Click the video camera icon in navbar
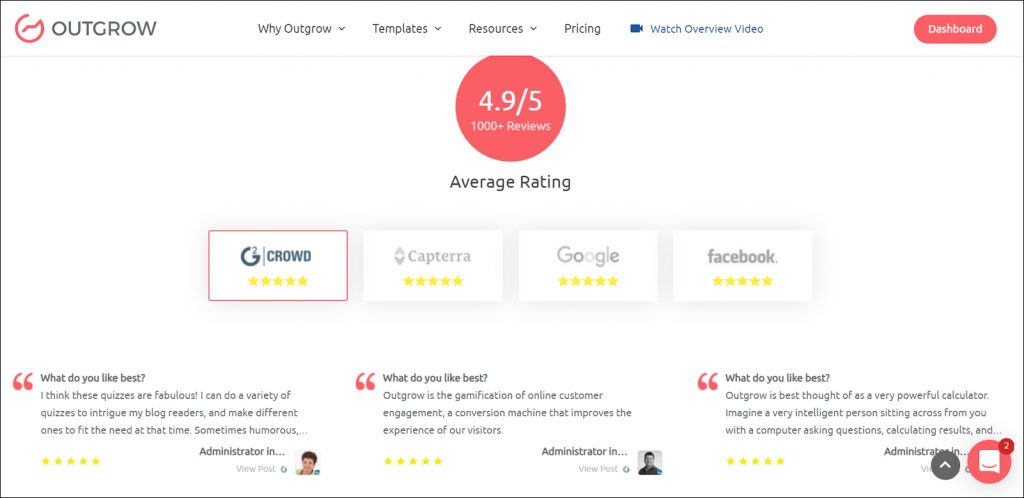Screen dimensions: 1024x498 [x=636, y=29]
